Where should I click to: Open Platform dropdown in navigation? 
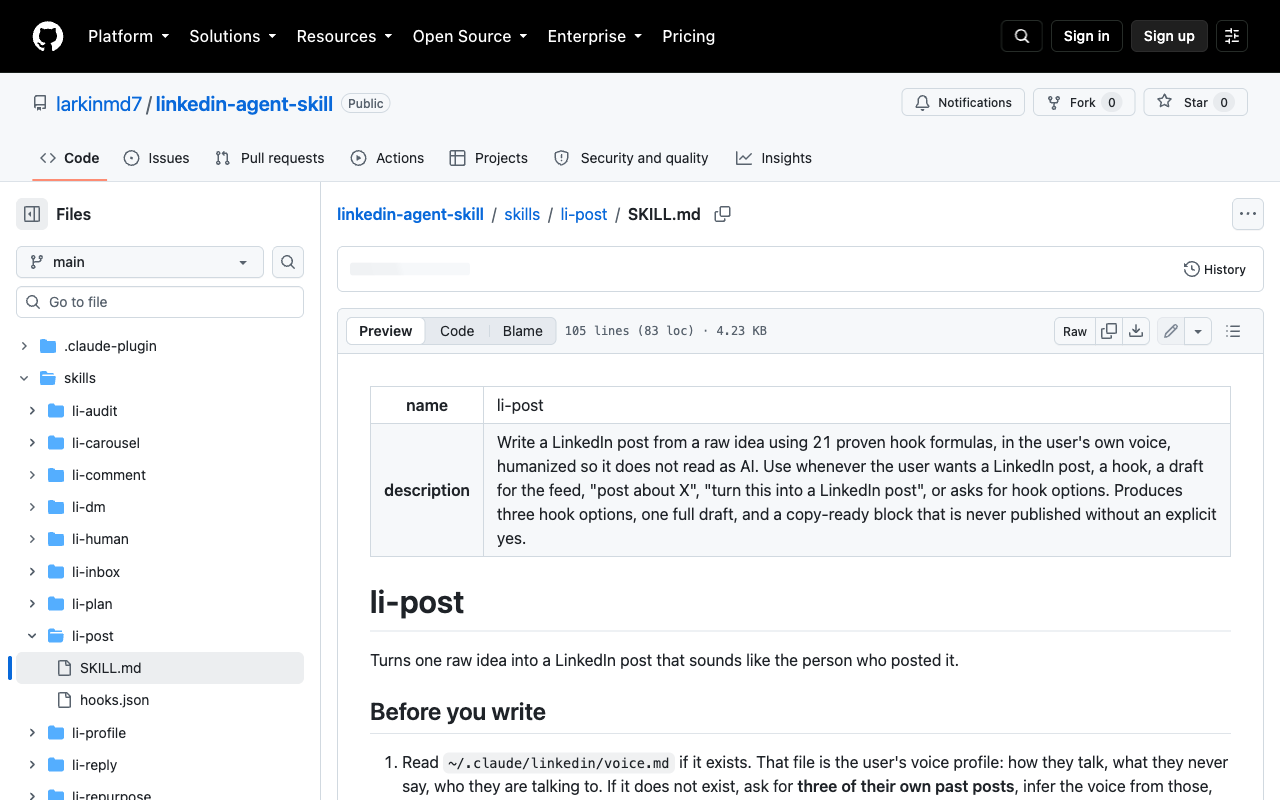click(128, 36)
